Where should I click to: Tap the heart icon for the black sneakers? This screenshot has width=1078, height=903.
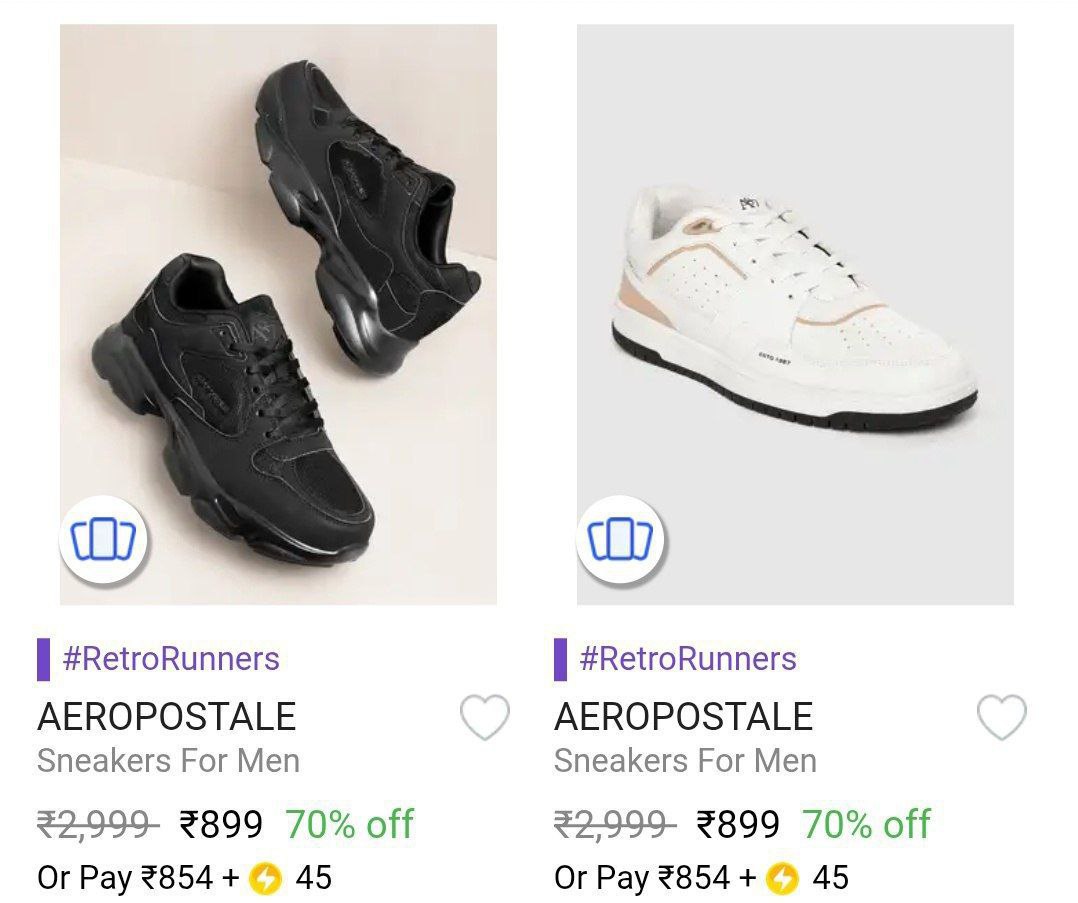483,716
